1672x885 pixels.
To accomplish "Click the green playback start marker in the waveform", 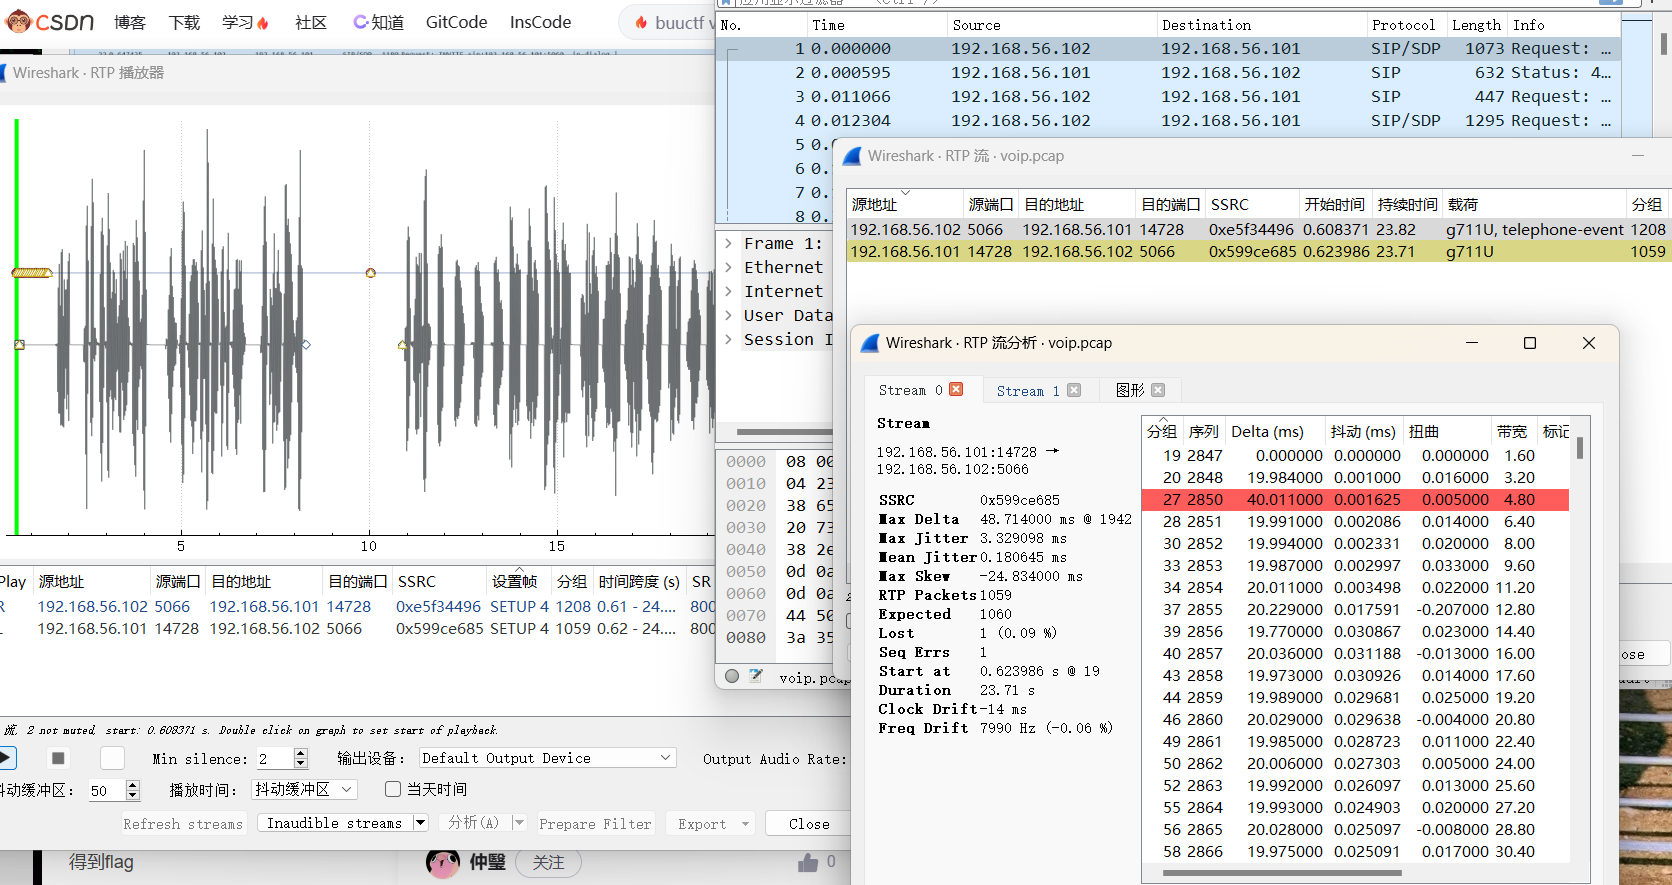I will (16, 327).
